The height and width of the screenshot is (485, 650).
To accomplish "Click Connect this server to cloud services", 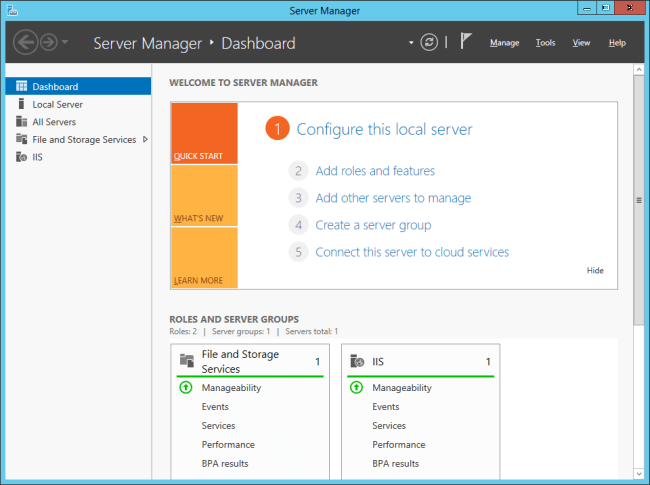I will click(412, 252).
